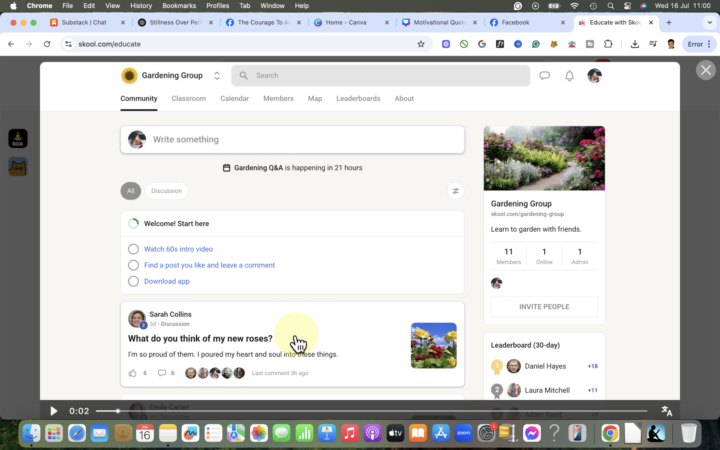
Task: Open the Leaderboards tab
Action: coord(358,98)
